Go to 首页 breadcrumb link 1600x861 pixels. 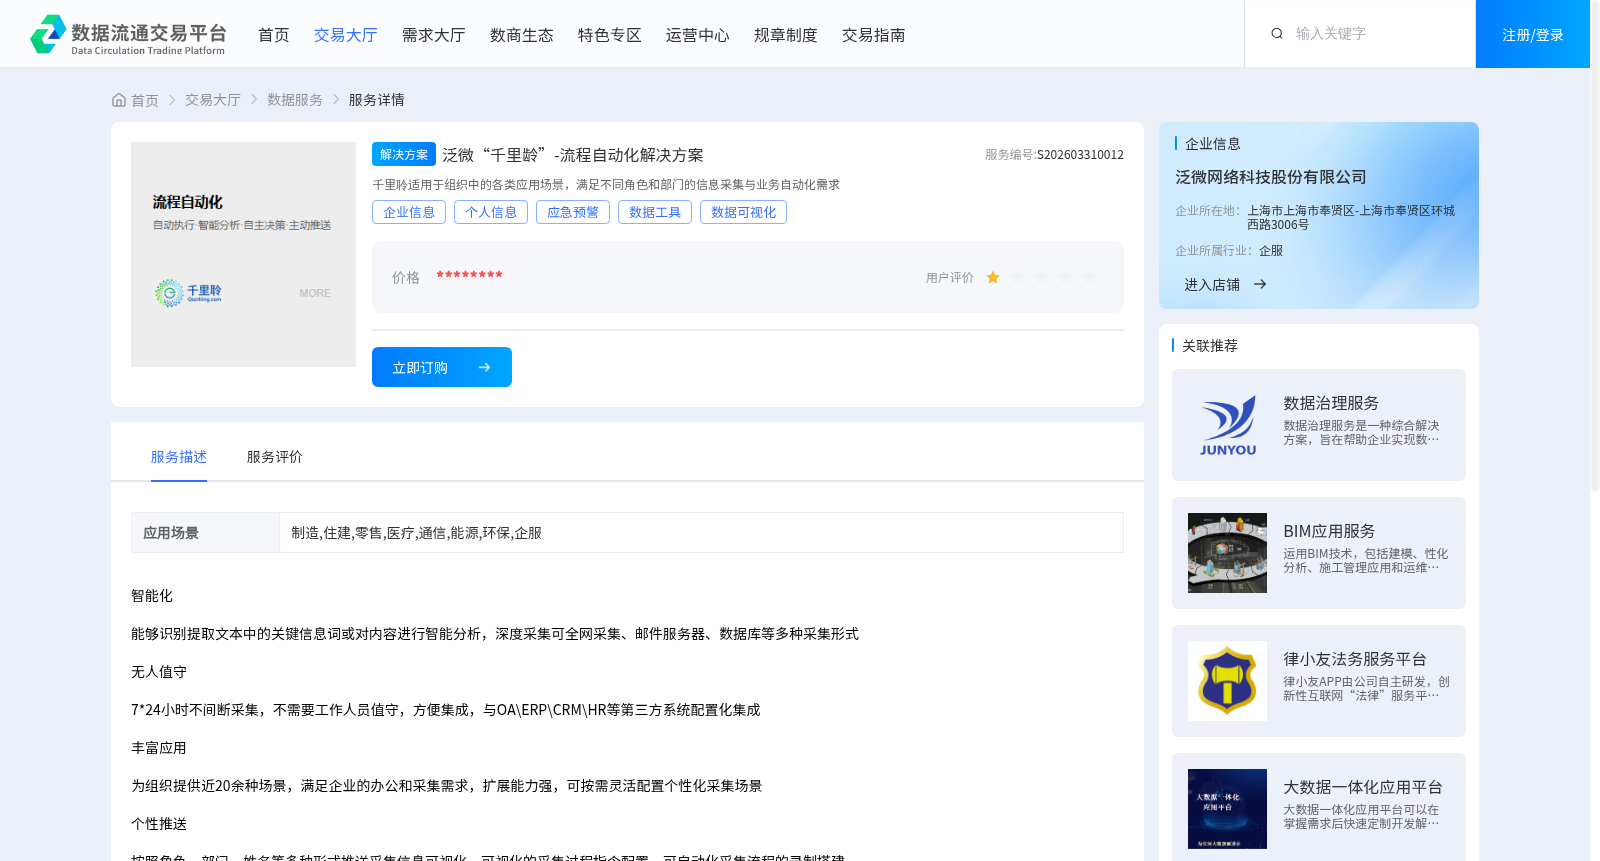click(145, 100)
